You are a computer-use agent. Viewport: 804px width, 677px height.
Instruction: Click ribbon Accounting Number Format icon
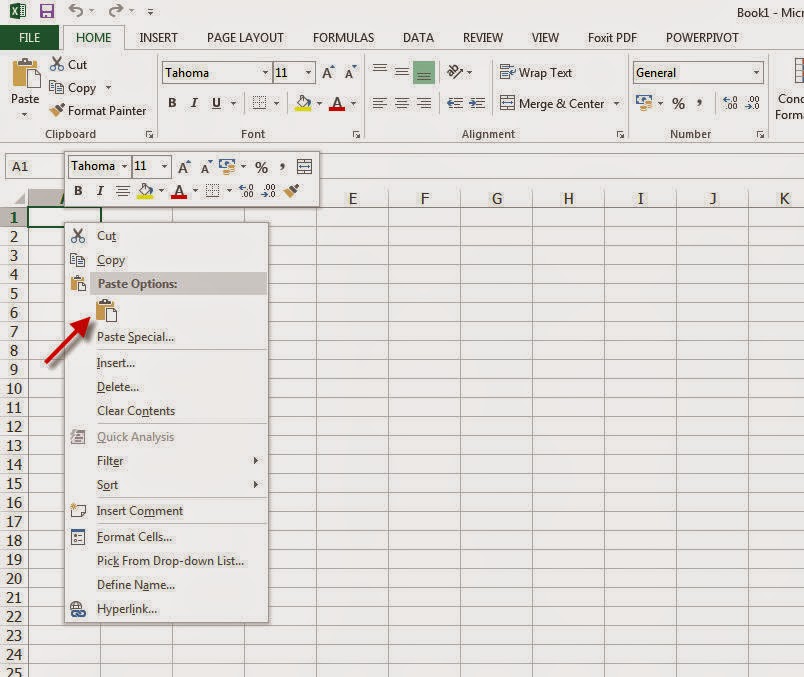pos(644,102)
